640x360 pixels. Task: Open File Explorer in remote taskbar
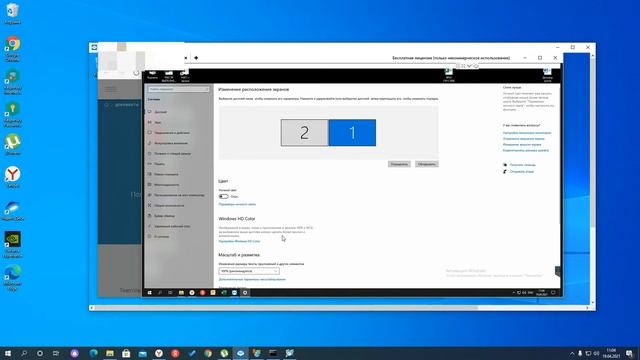pyautogui.click(x=181, y=293)
